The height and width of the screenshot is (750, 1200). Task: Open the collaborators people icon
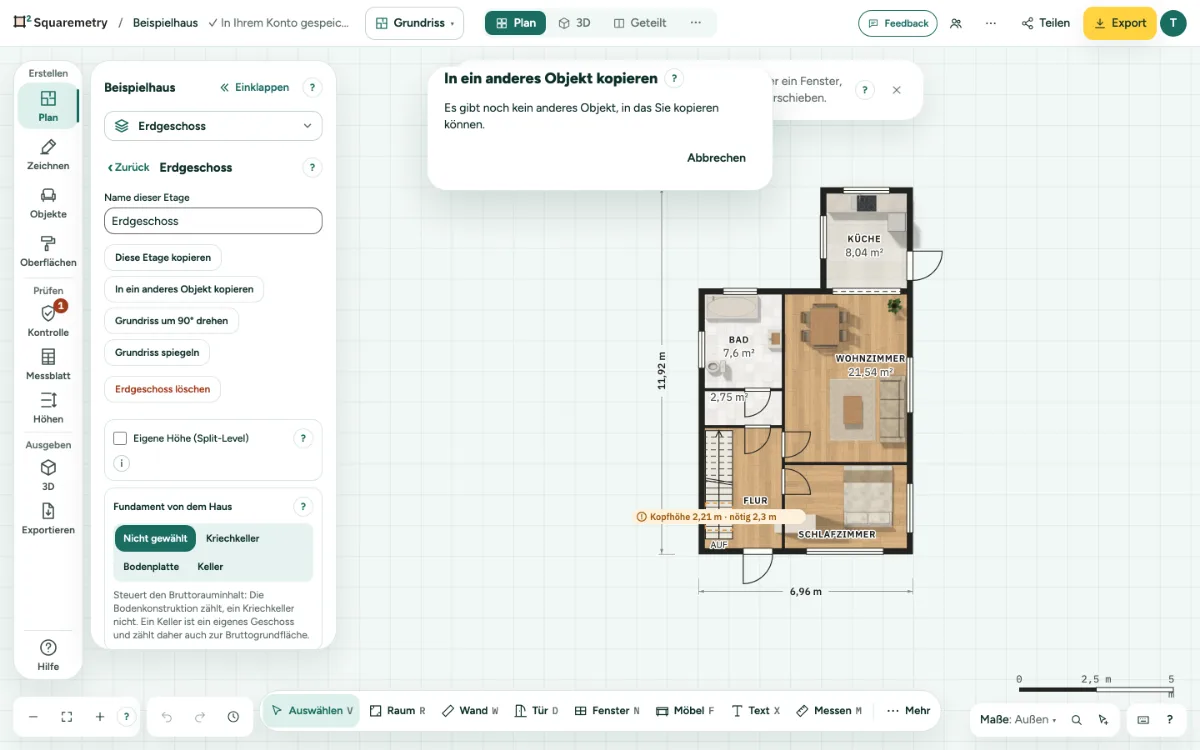pos(956,23)
